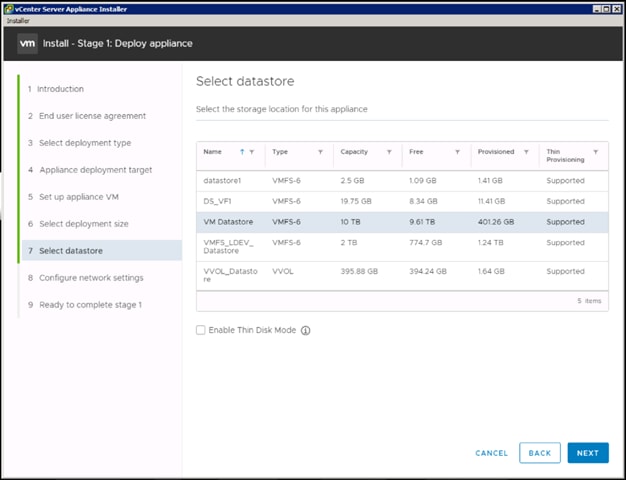Image resolution: width=626 pixels, height=480 pixels.
Task: Open the Free column filter icon
Action: pyautogui.click(x=458, y=152)
